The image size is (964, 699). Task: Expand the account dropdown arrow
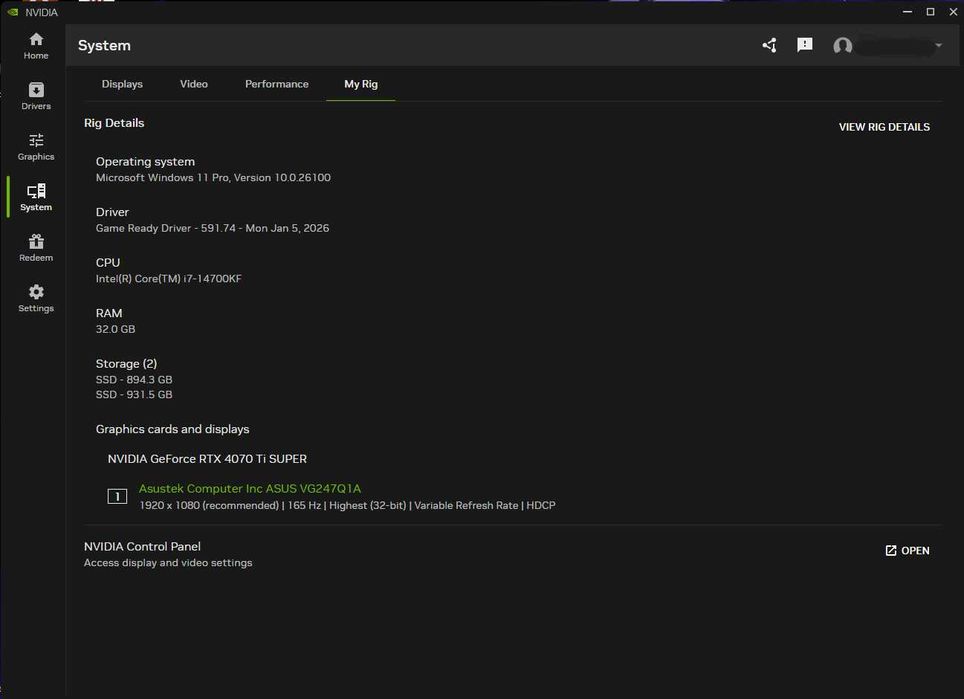938,45
